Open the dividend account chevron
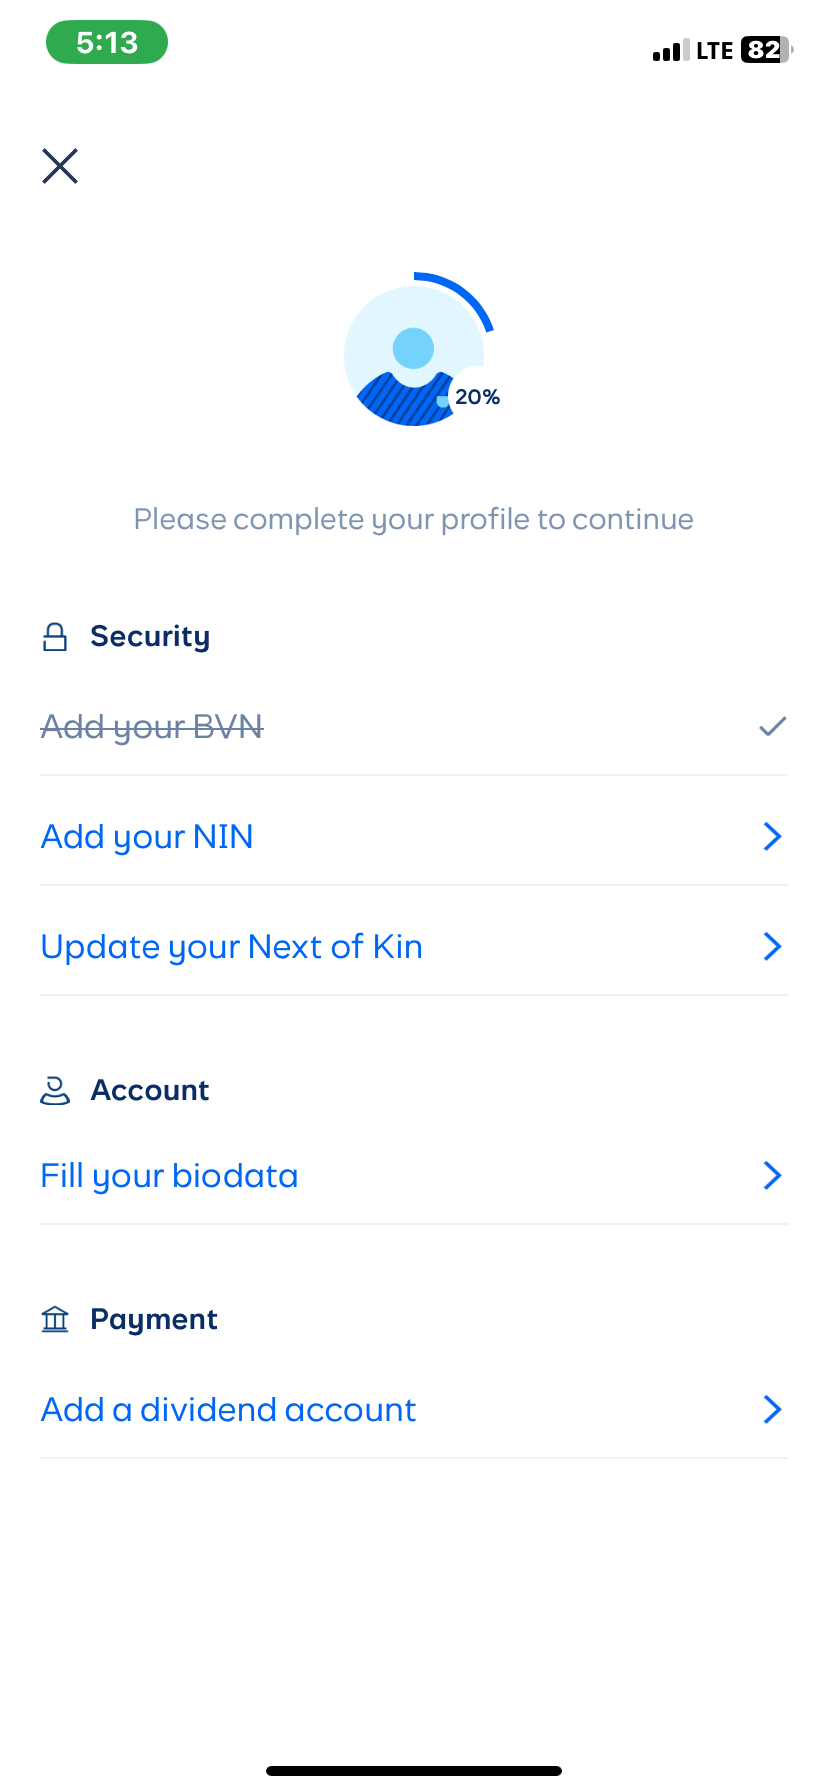The image size is (828, 1792). tap(772, 1409)
